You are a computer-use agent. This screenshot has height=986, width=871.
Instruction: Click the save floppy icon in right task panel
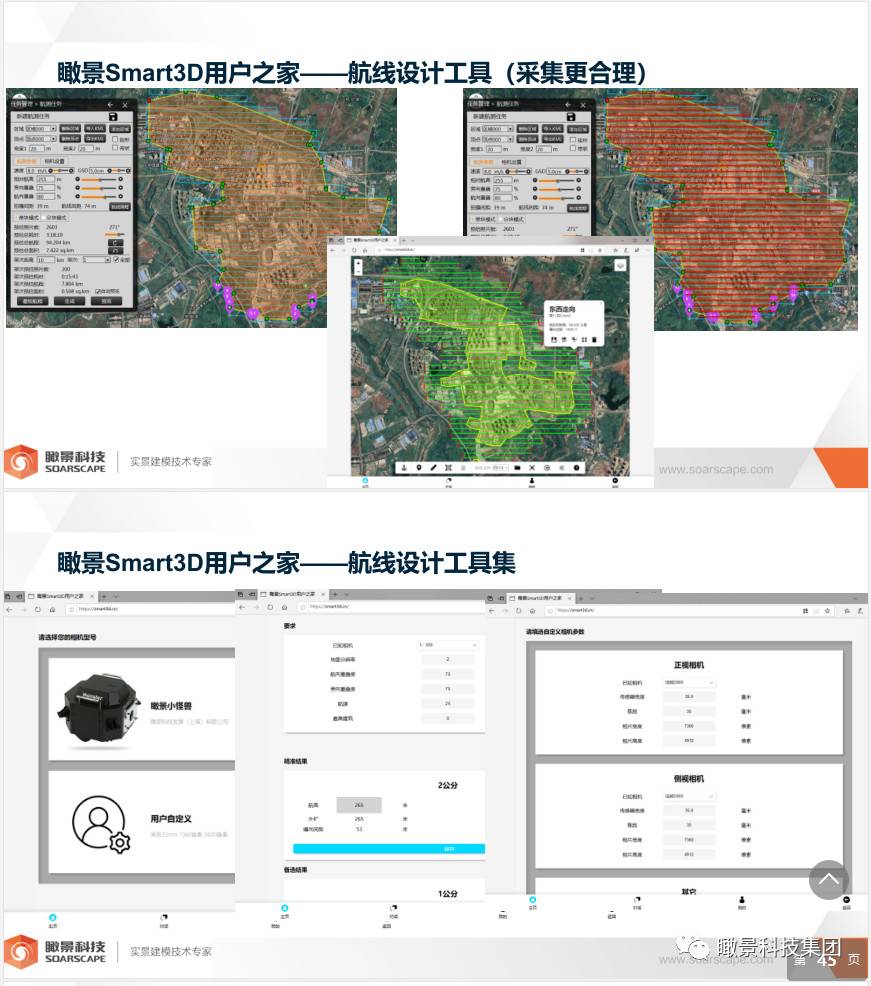pyautogui.click(x=571, y=117)
